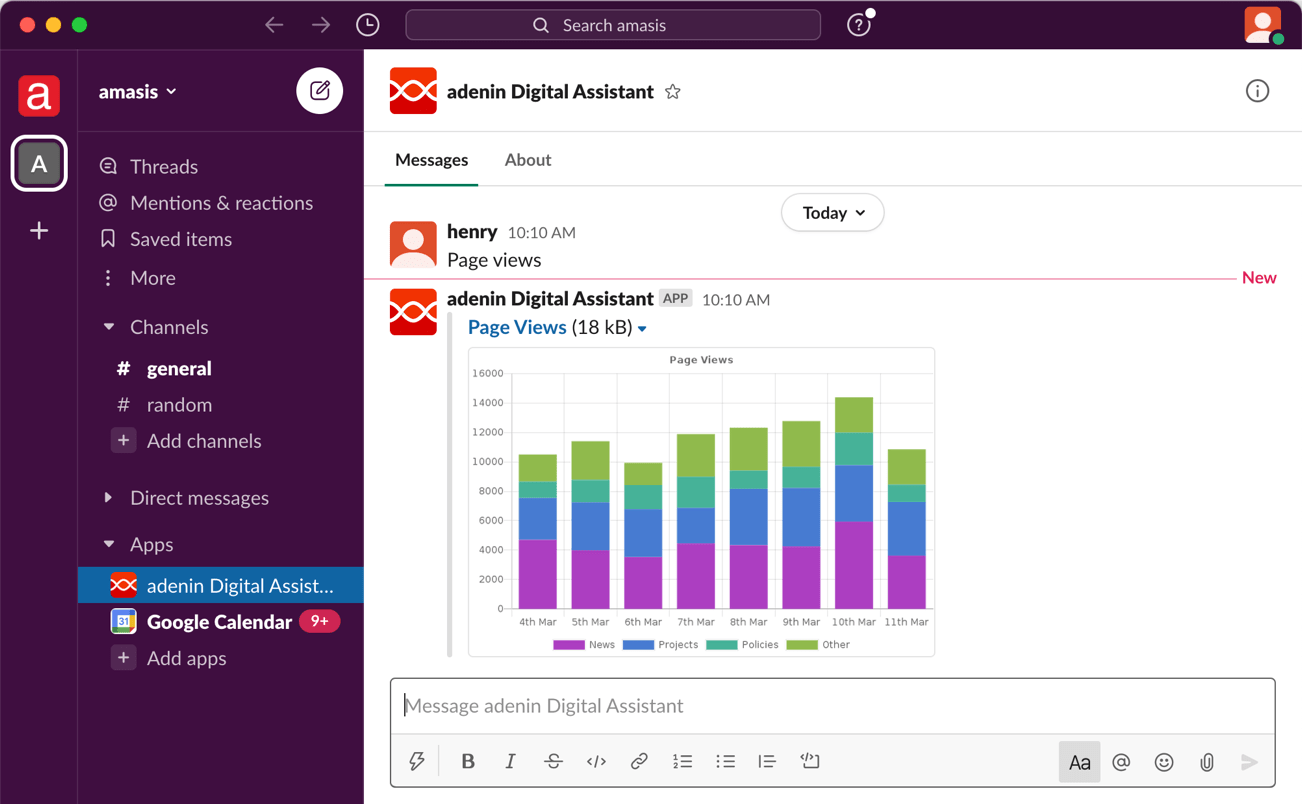Click Add channels
1302x804 pixels.
click(x=204, y=441)
